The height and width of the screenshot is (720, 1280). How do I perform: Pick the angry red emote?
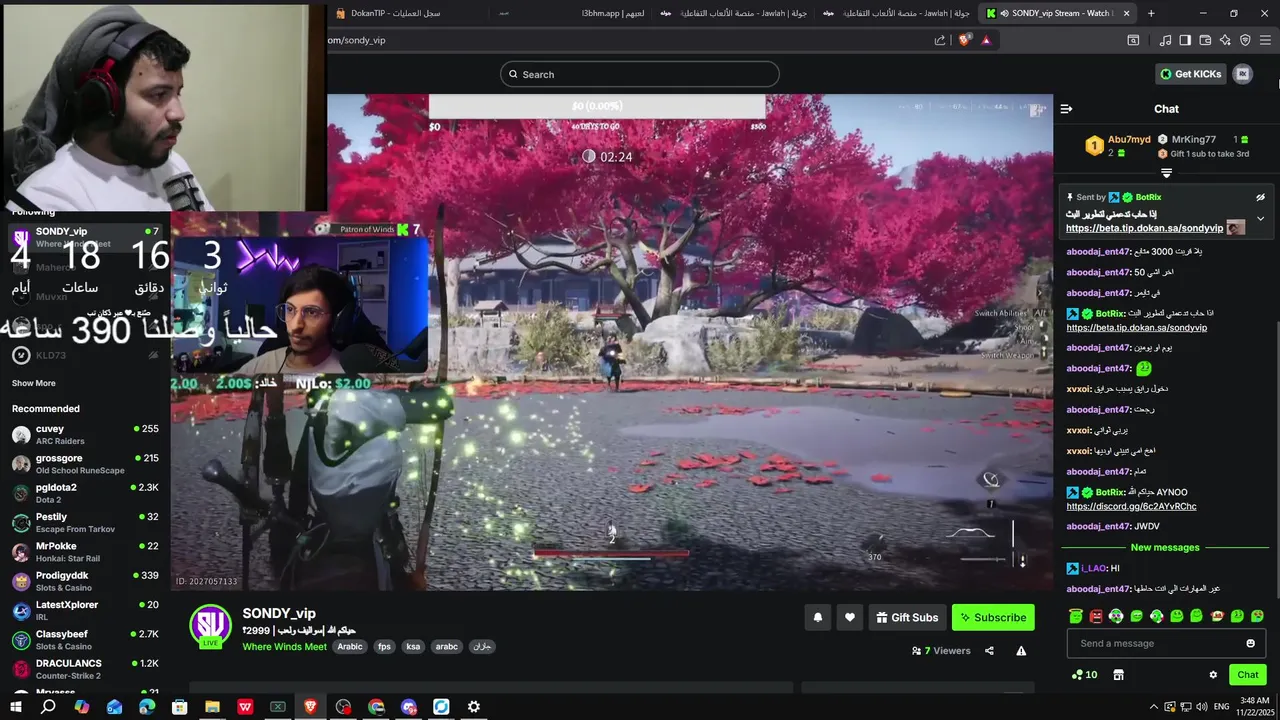click(1096, 616)
